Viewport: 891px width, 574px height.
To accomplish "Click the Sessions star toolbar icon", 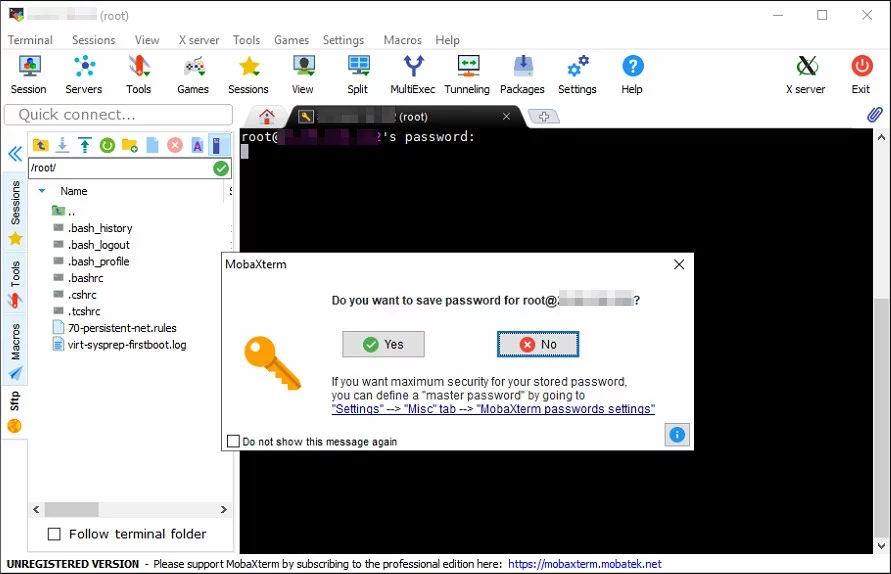I will pyautogui.click(x=248, y=74).
